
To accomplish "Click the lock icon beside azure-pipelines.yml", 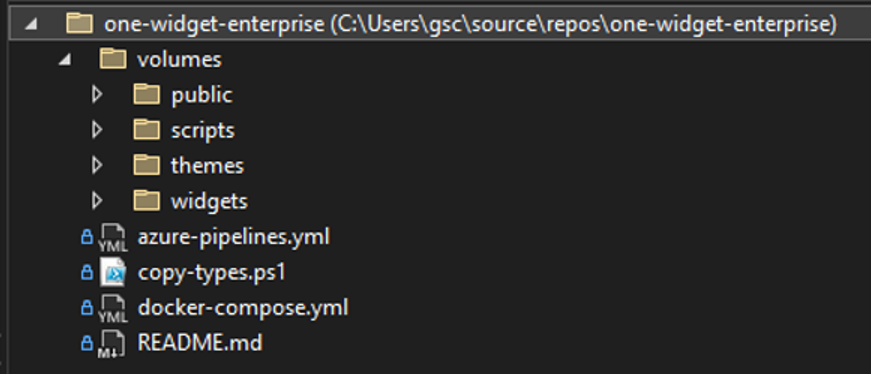I will click(x=87, y=237).
